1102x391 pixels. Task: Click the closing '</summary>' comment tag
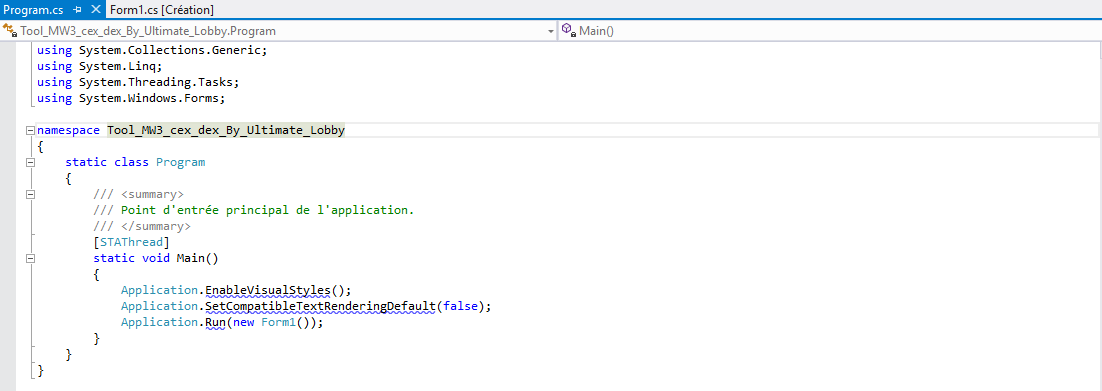(x=156, y=226)
